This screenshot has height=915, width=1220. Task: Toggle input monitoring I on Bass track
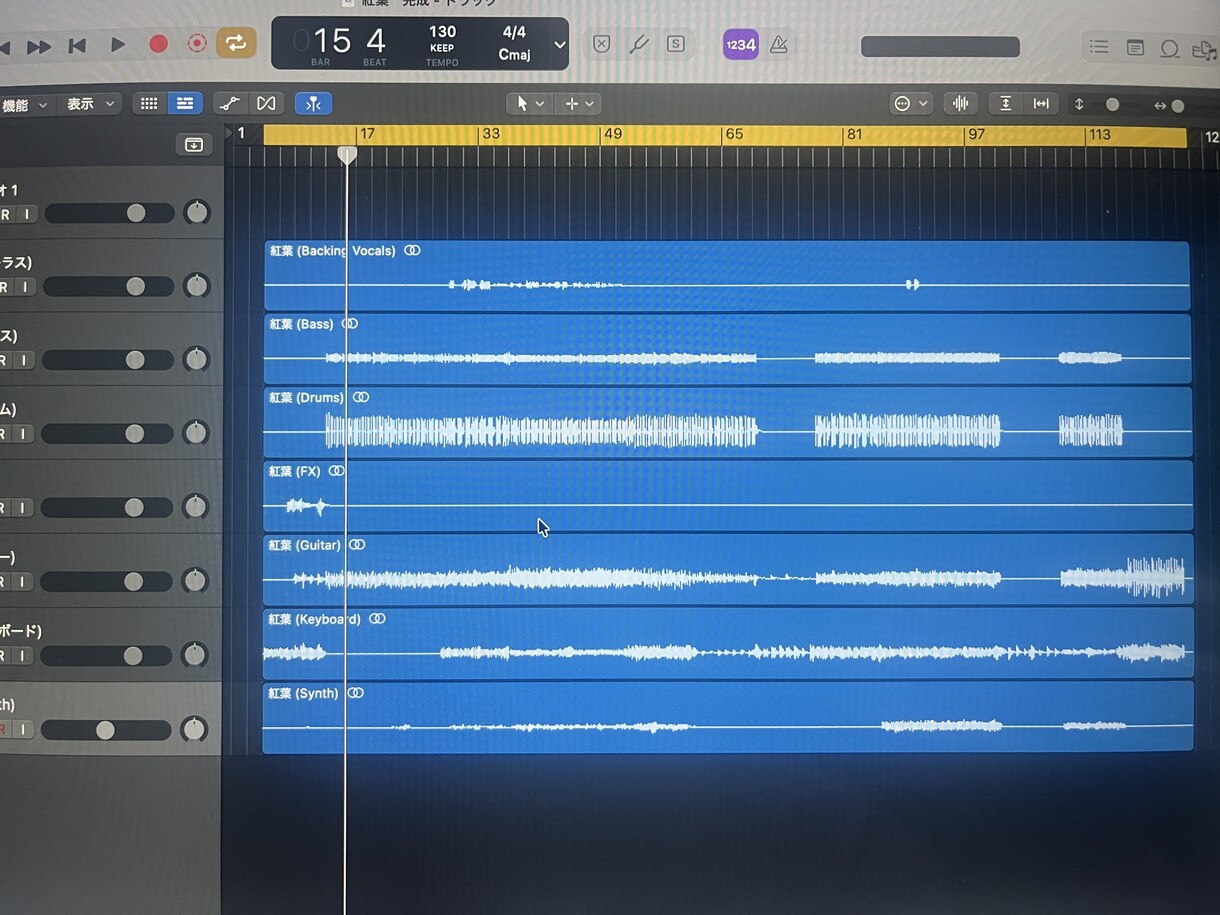tap(26, 360)
